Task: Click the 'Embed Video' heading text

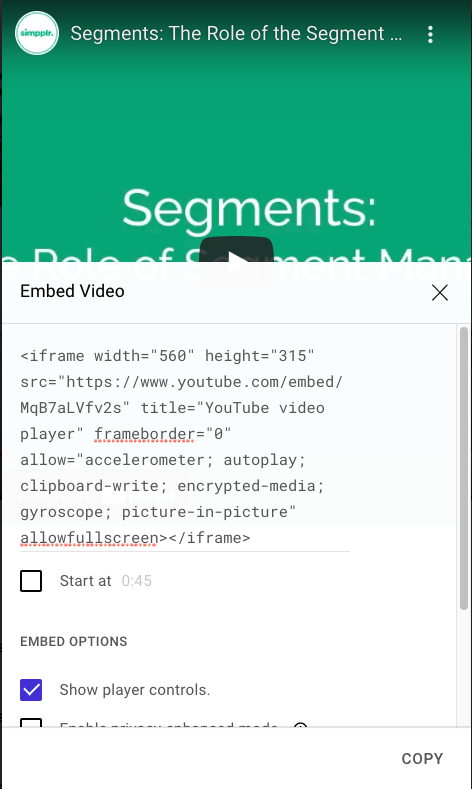Action: coord(72,291)
